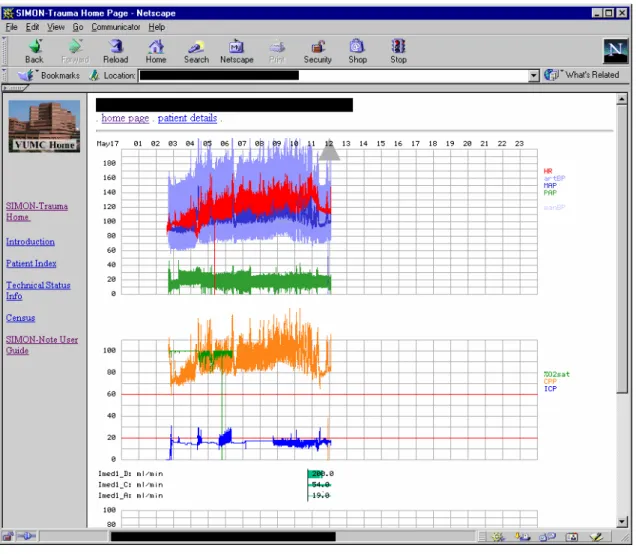Expand the collapsed personal toolbar tab
Screen dimensions: 636x554
pos(15,88)
